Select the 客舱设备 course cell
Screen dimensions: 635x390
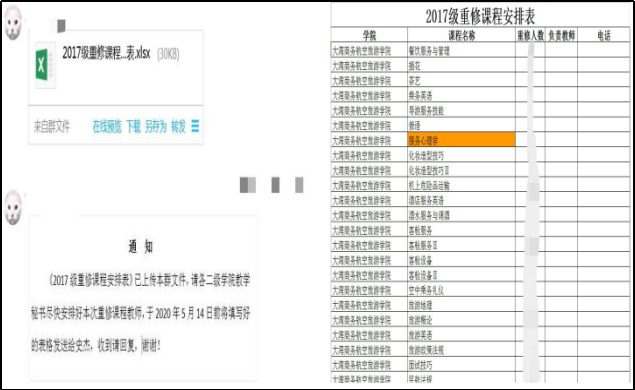pos(461,260)
